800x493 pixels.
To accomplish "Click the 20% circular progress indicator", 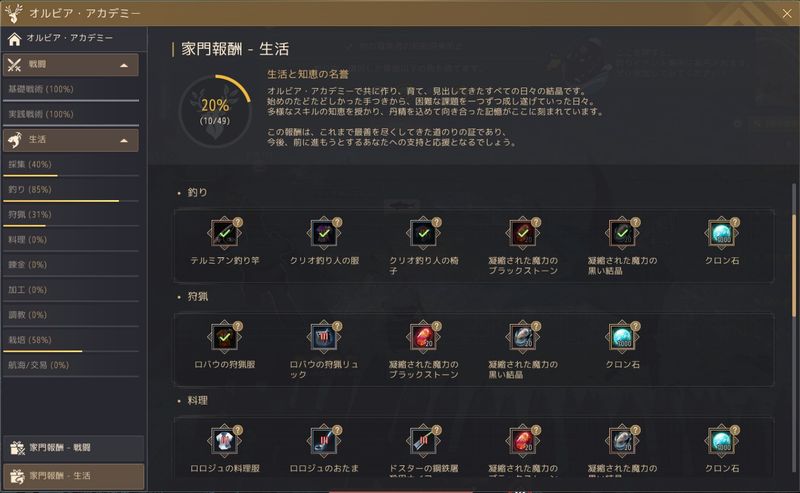I will [215, 111].
